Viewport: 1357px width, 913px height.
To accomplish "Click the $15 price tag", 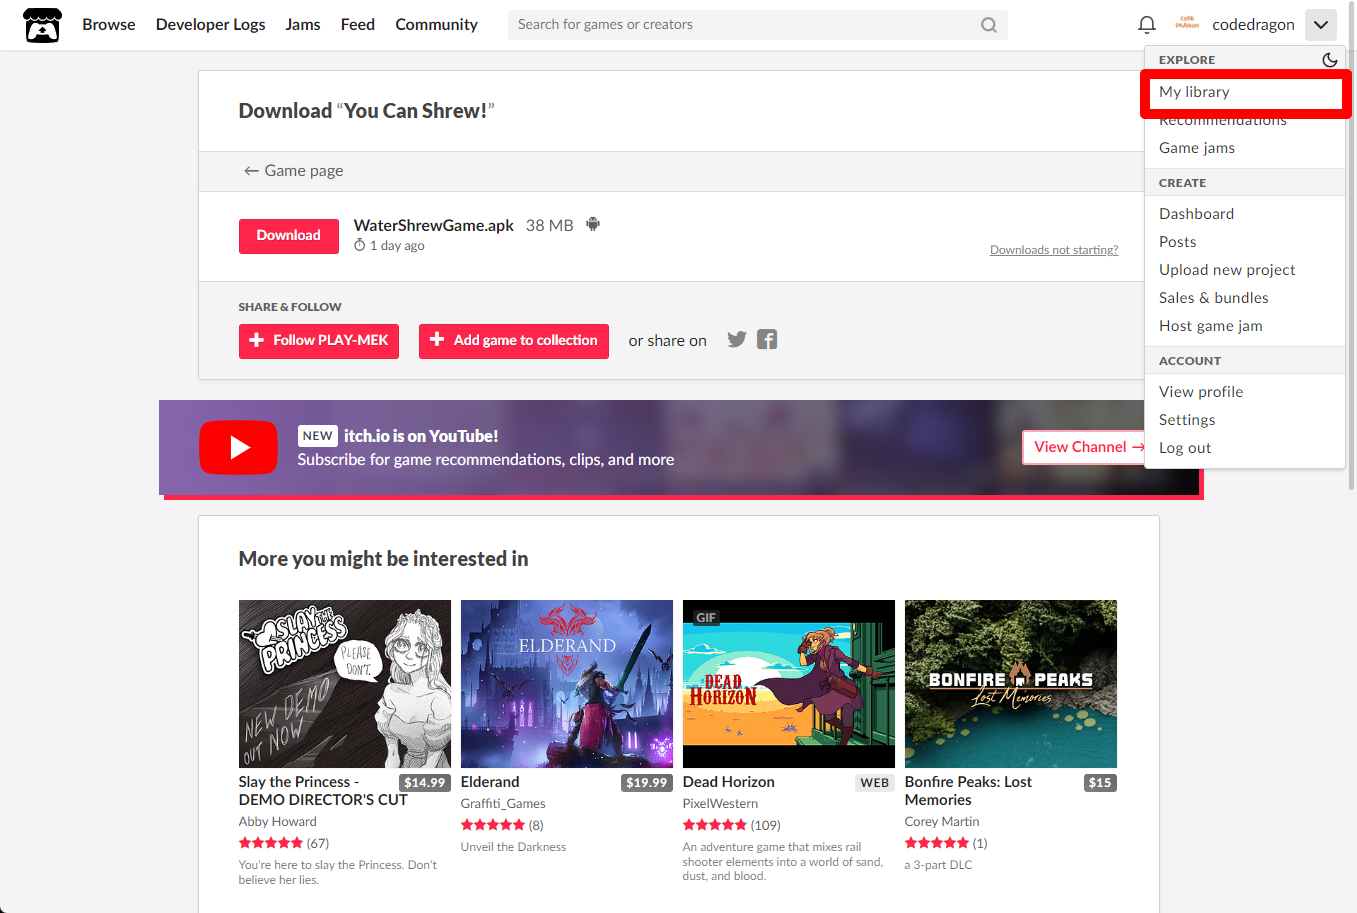I will click(1100, 783).
